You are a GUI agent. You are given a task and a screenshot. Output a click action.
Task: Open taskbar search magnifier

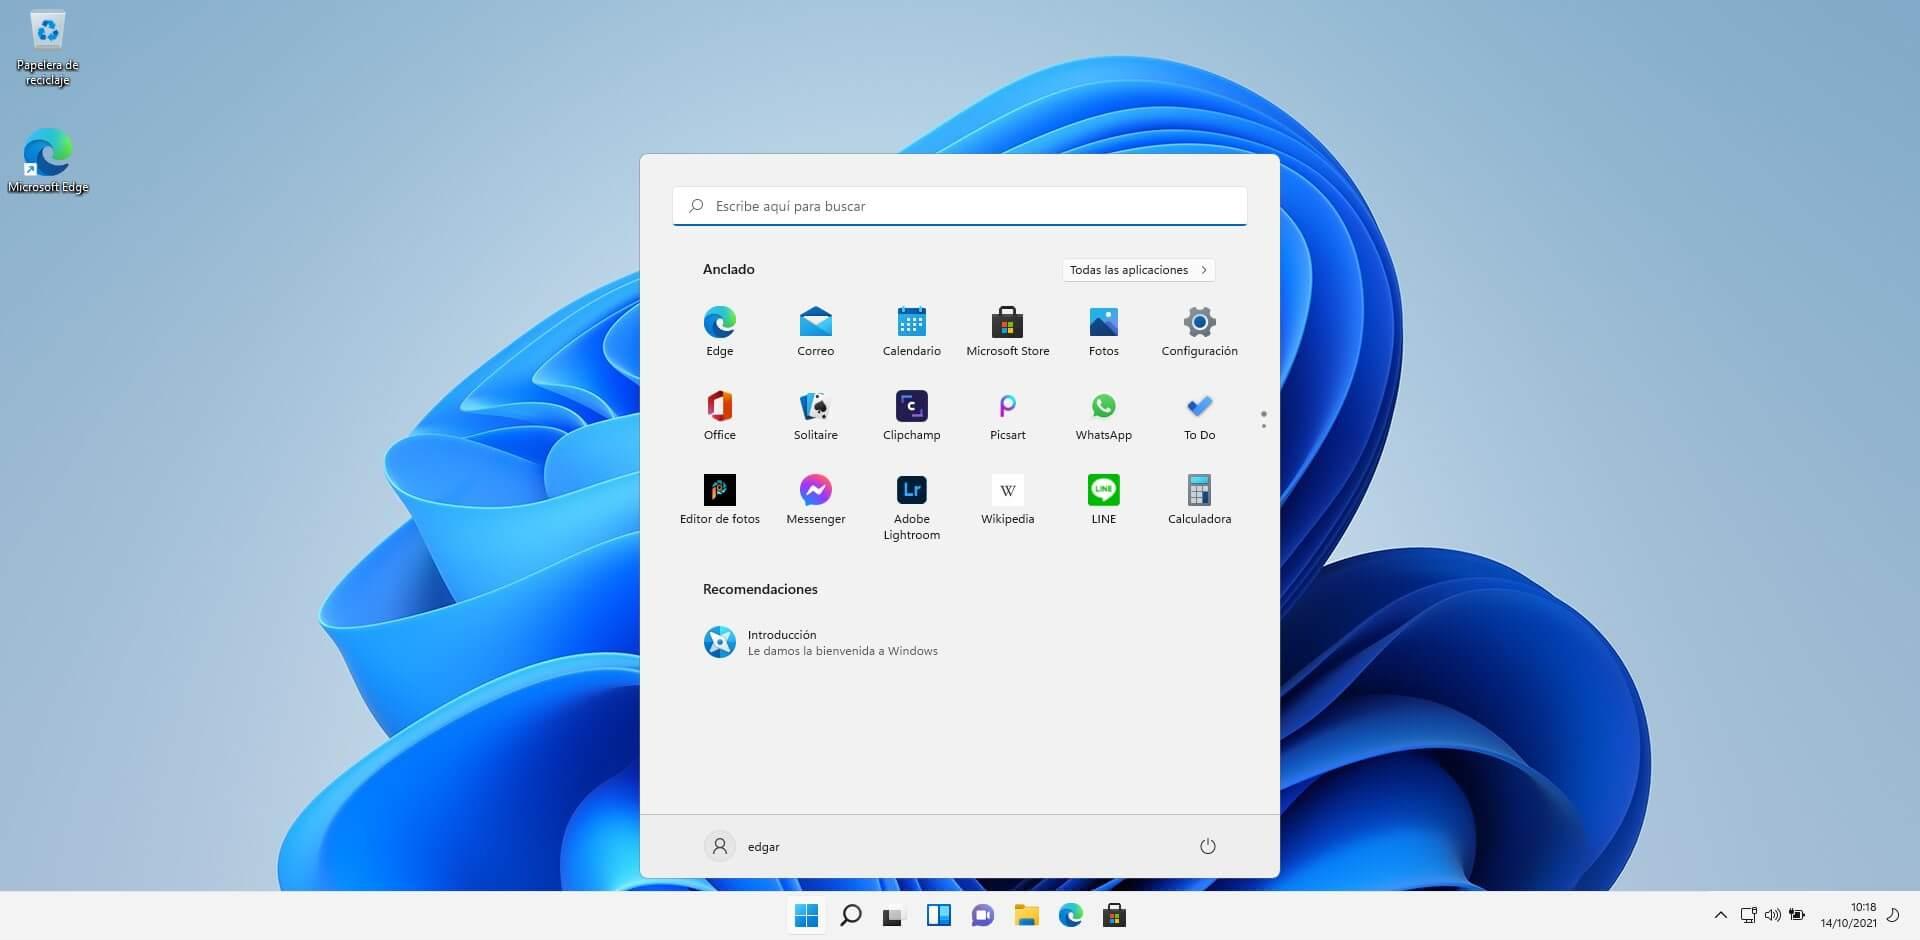click(851, 915)
